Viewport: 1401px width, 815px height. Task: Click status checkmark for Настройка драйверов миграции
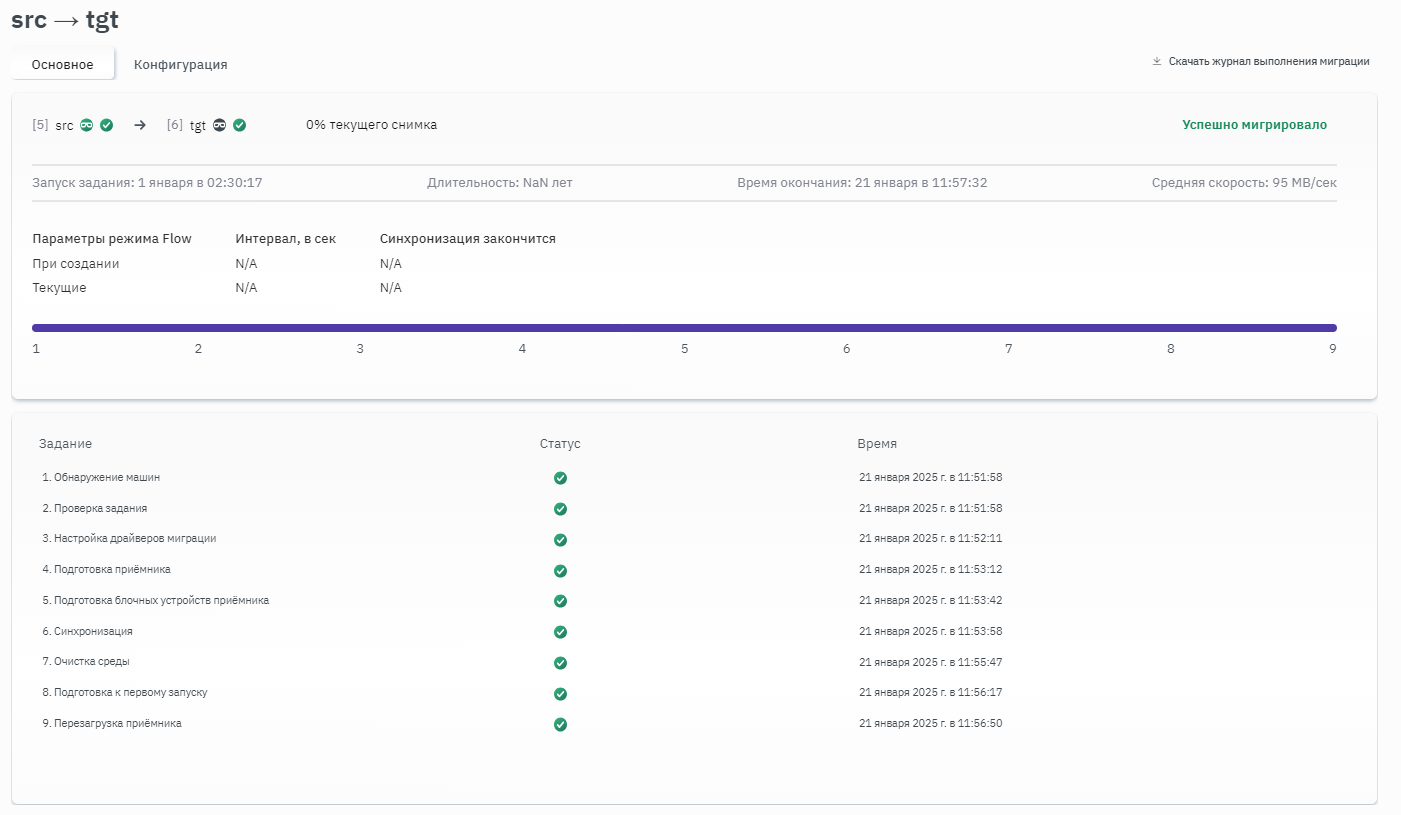click(560, 540)
